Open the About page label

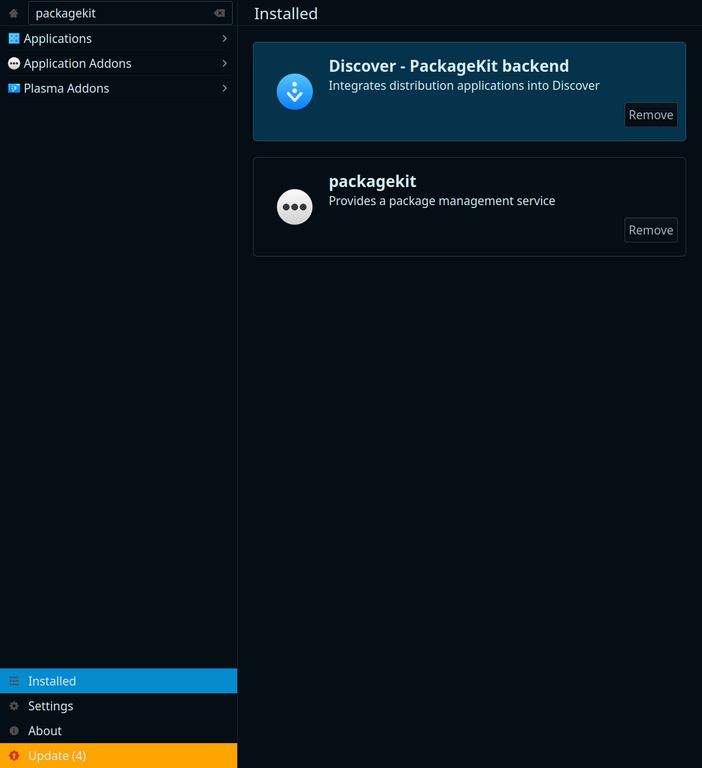[x=45, y=731]
